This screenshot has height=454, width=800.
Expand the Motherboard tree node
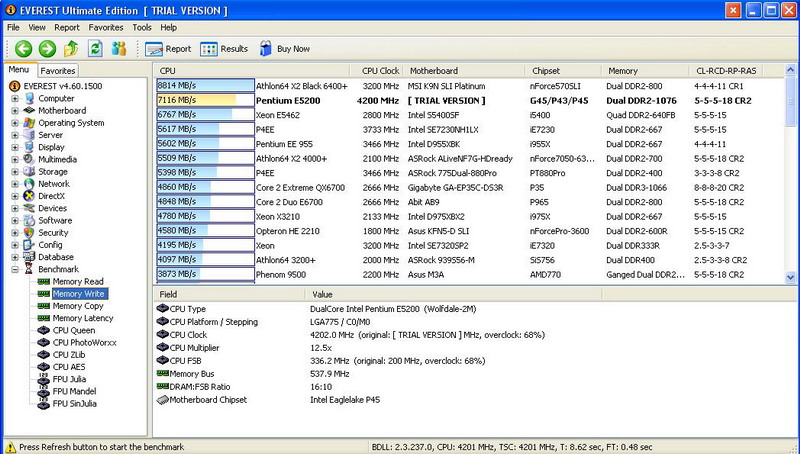click(15, 111)
